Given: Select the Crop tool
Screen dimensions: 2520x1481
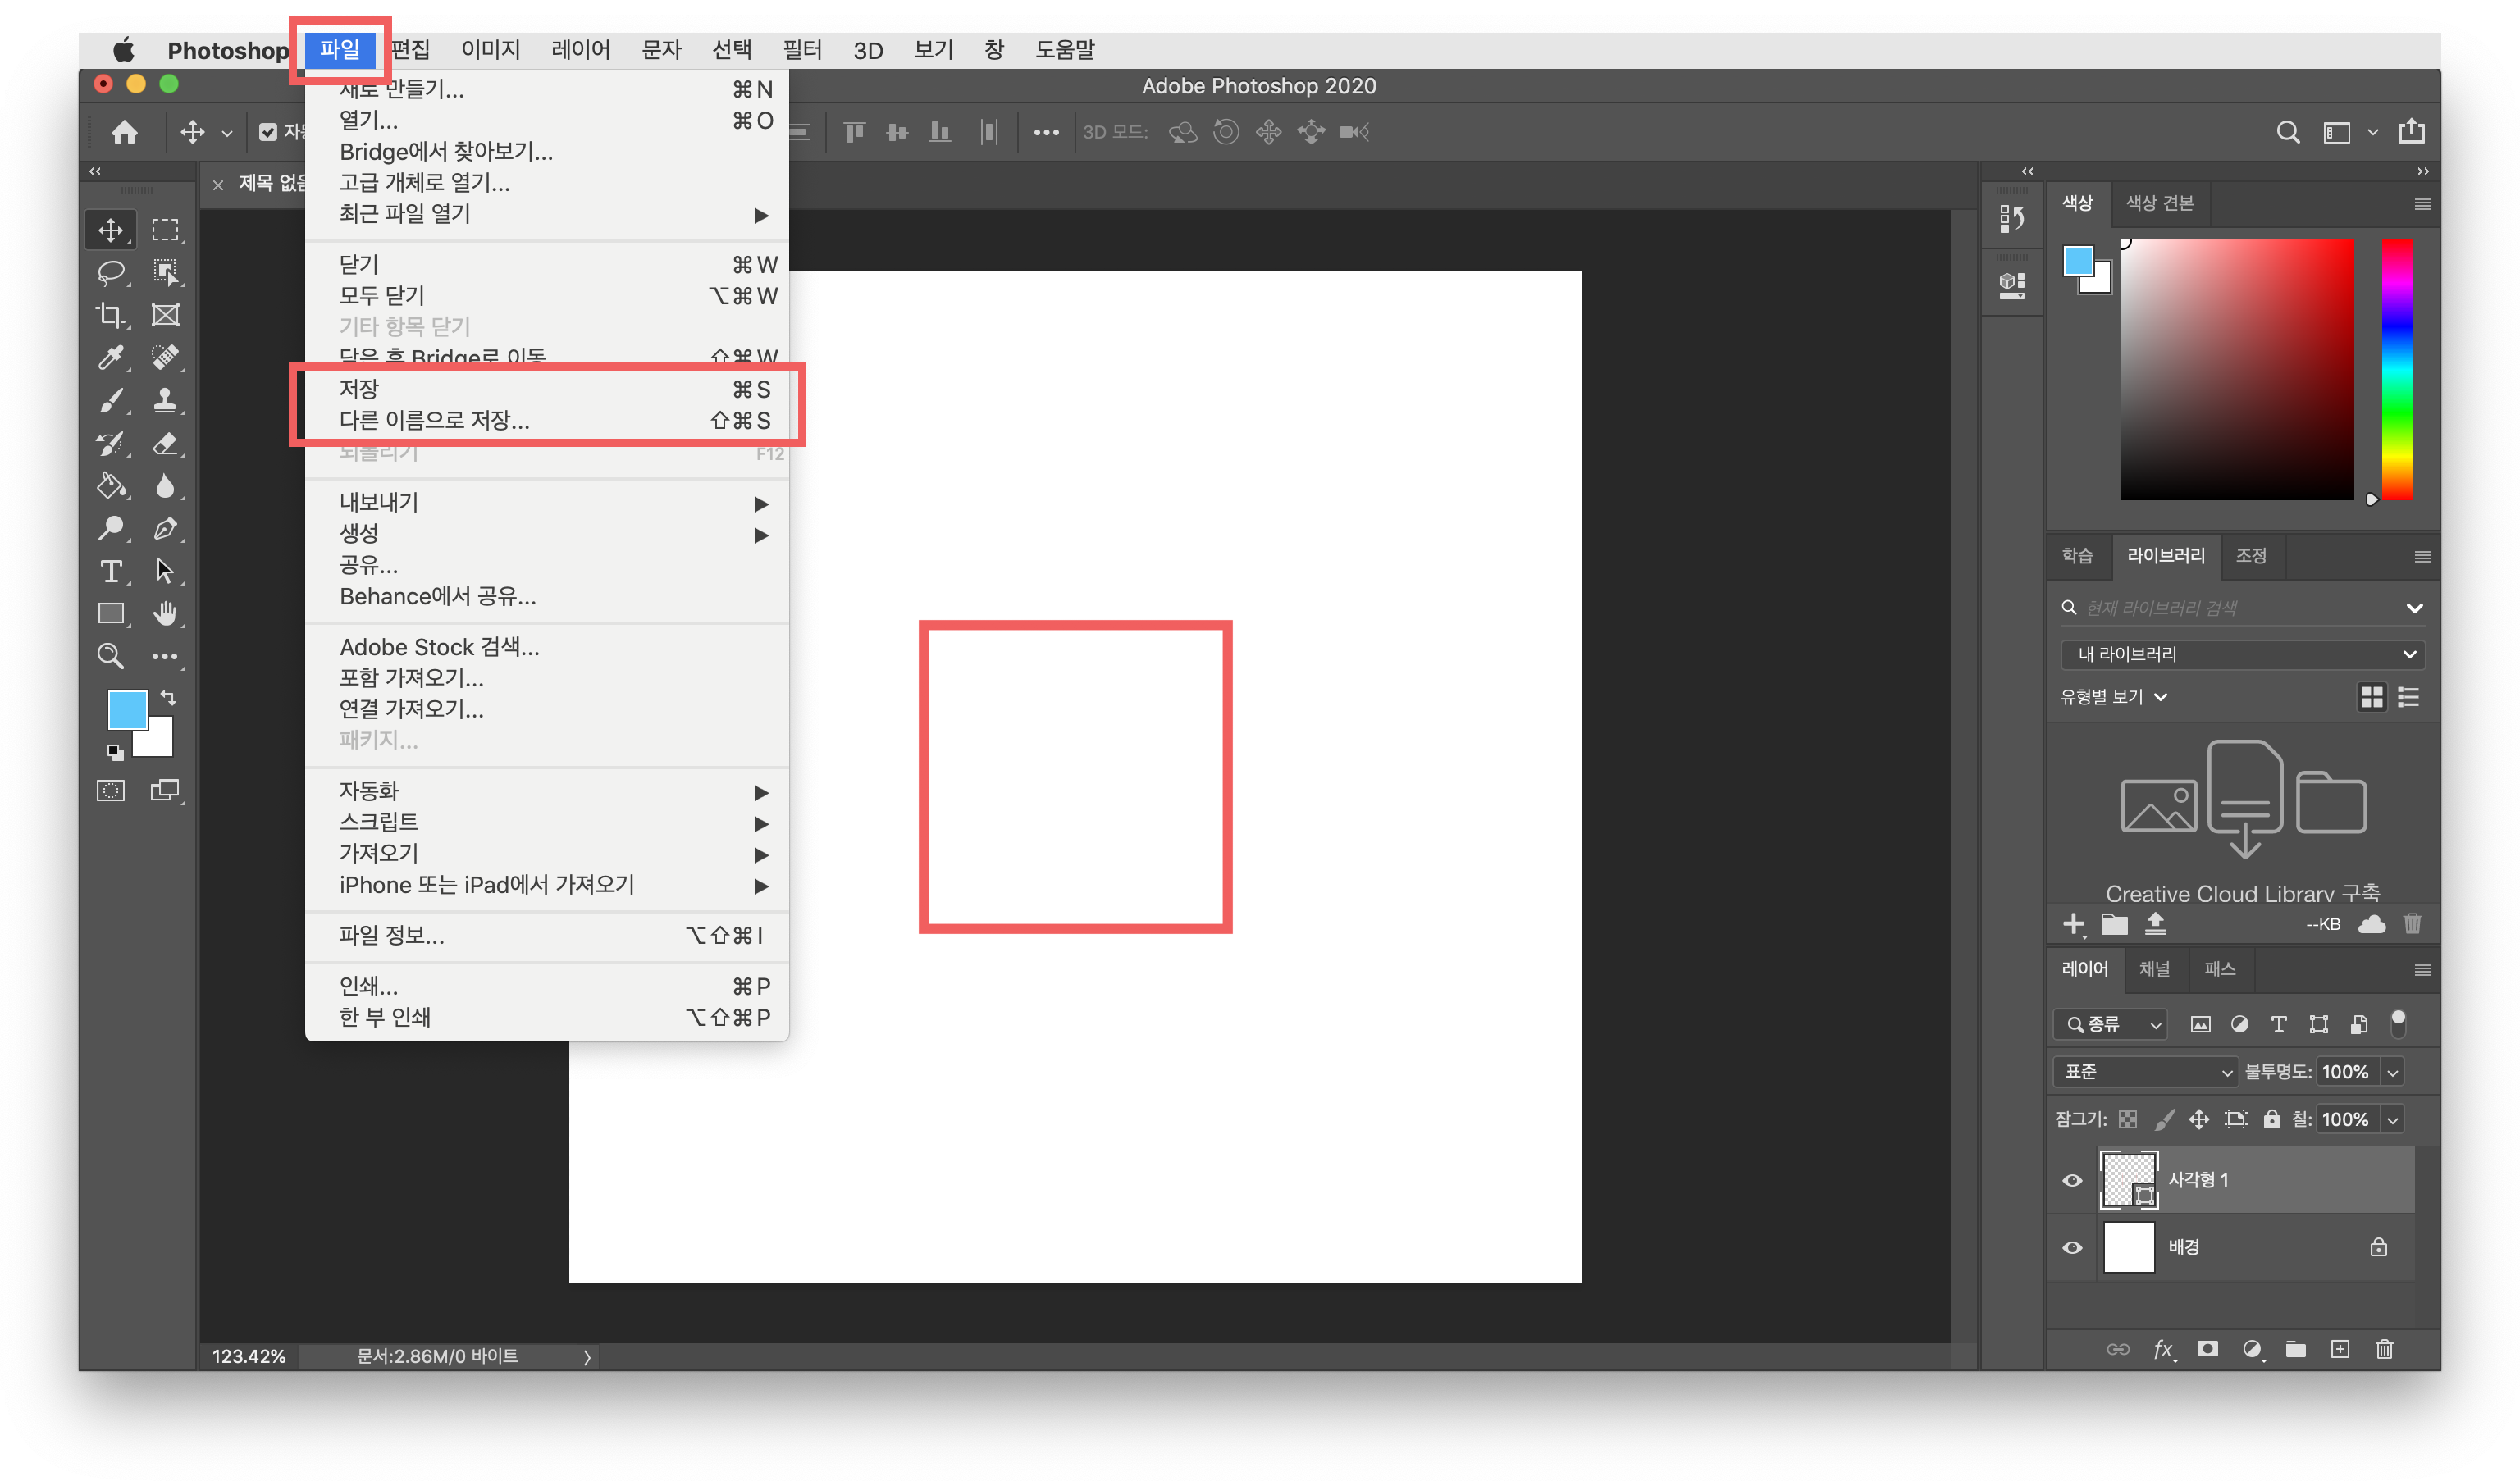Looking at the screenshot, I should point(110,315).
